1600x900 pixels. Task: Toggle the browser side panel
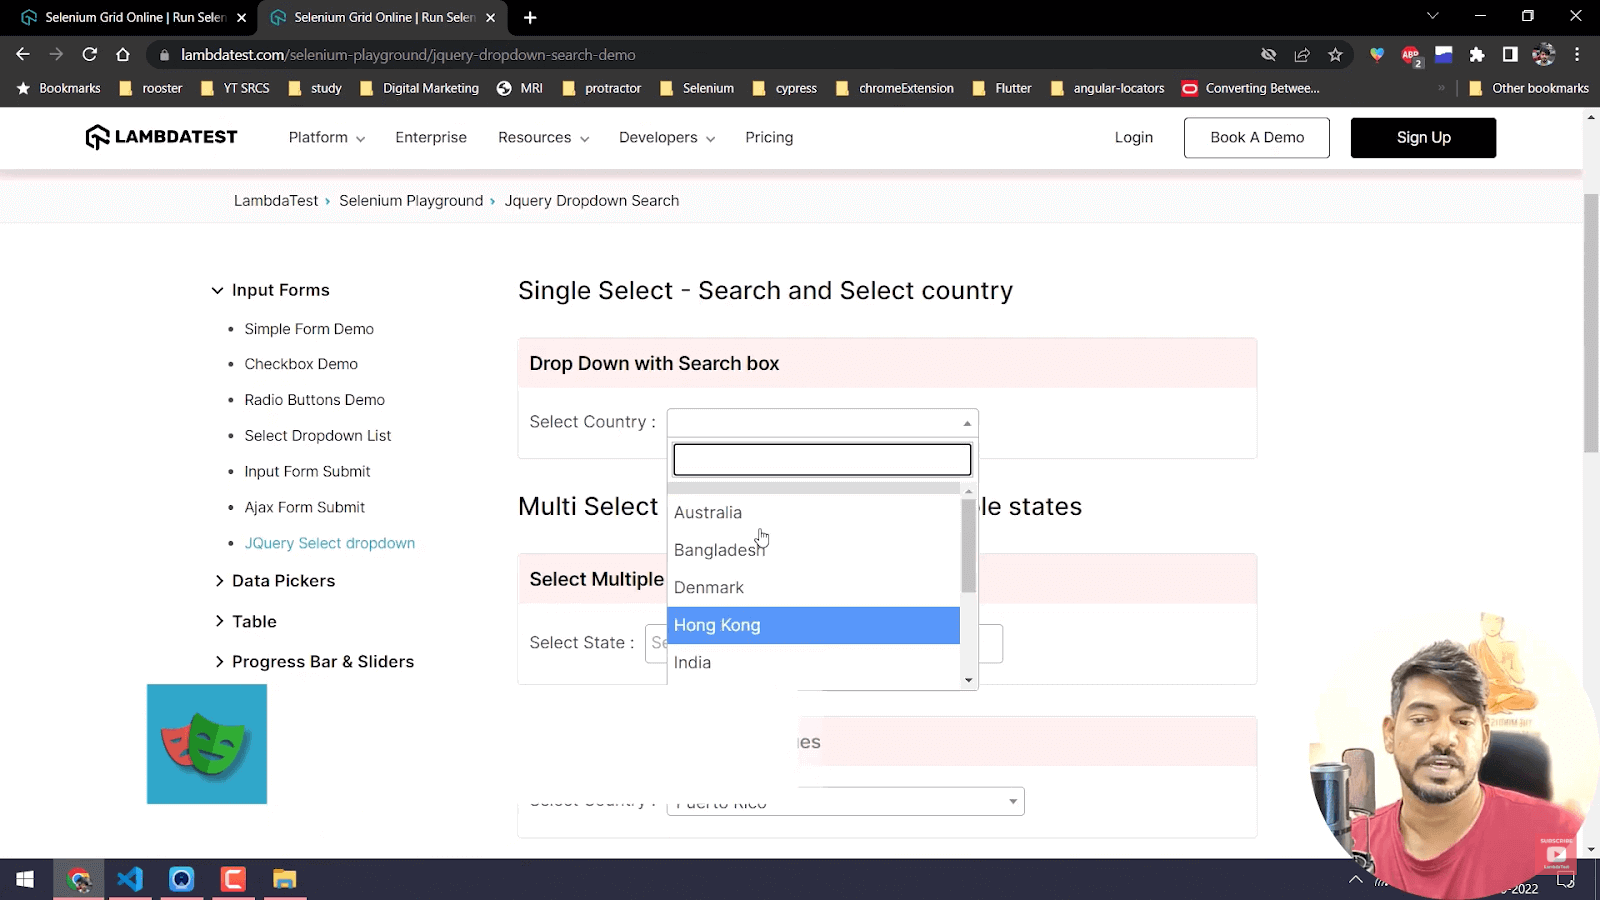click(x=1510, y=55)
